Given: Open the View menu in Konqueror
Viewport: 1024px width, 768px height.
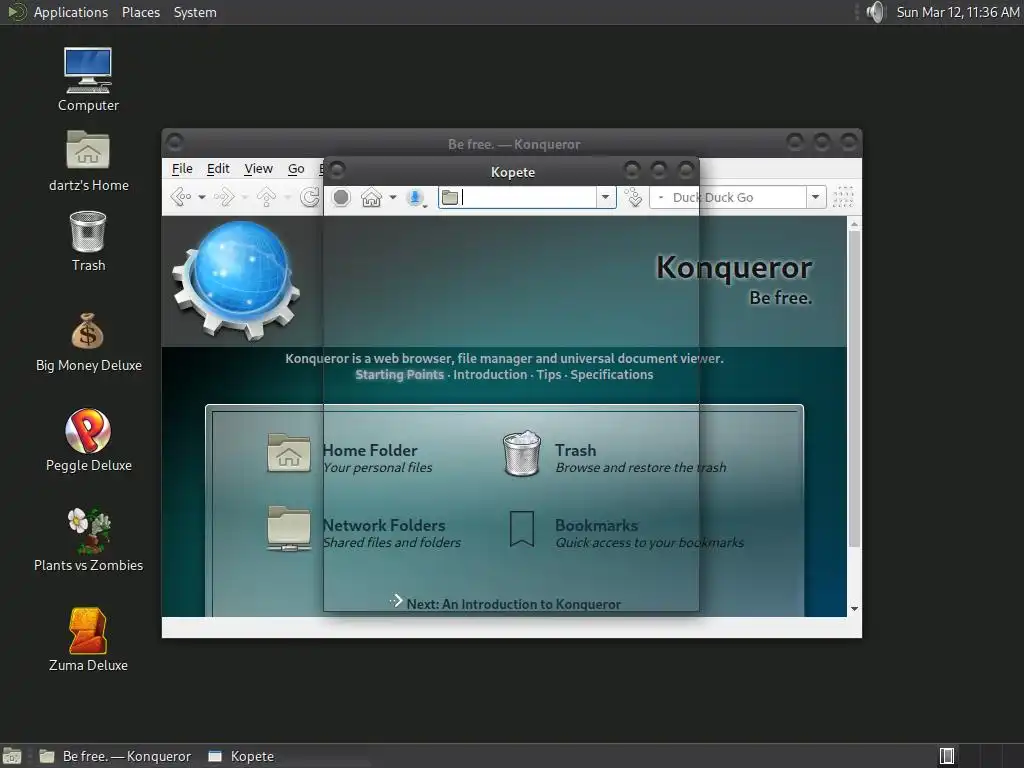Looking at the screenshot, I should pos(259,168).
